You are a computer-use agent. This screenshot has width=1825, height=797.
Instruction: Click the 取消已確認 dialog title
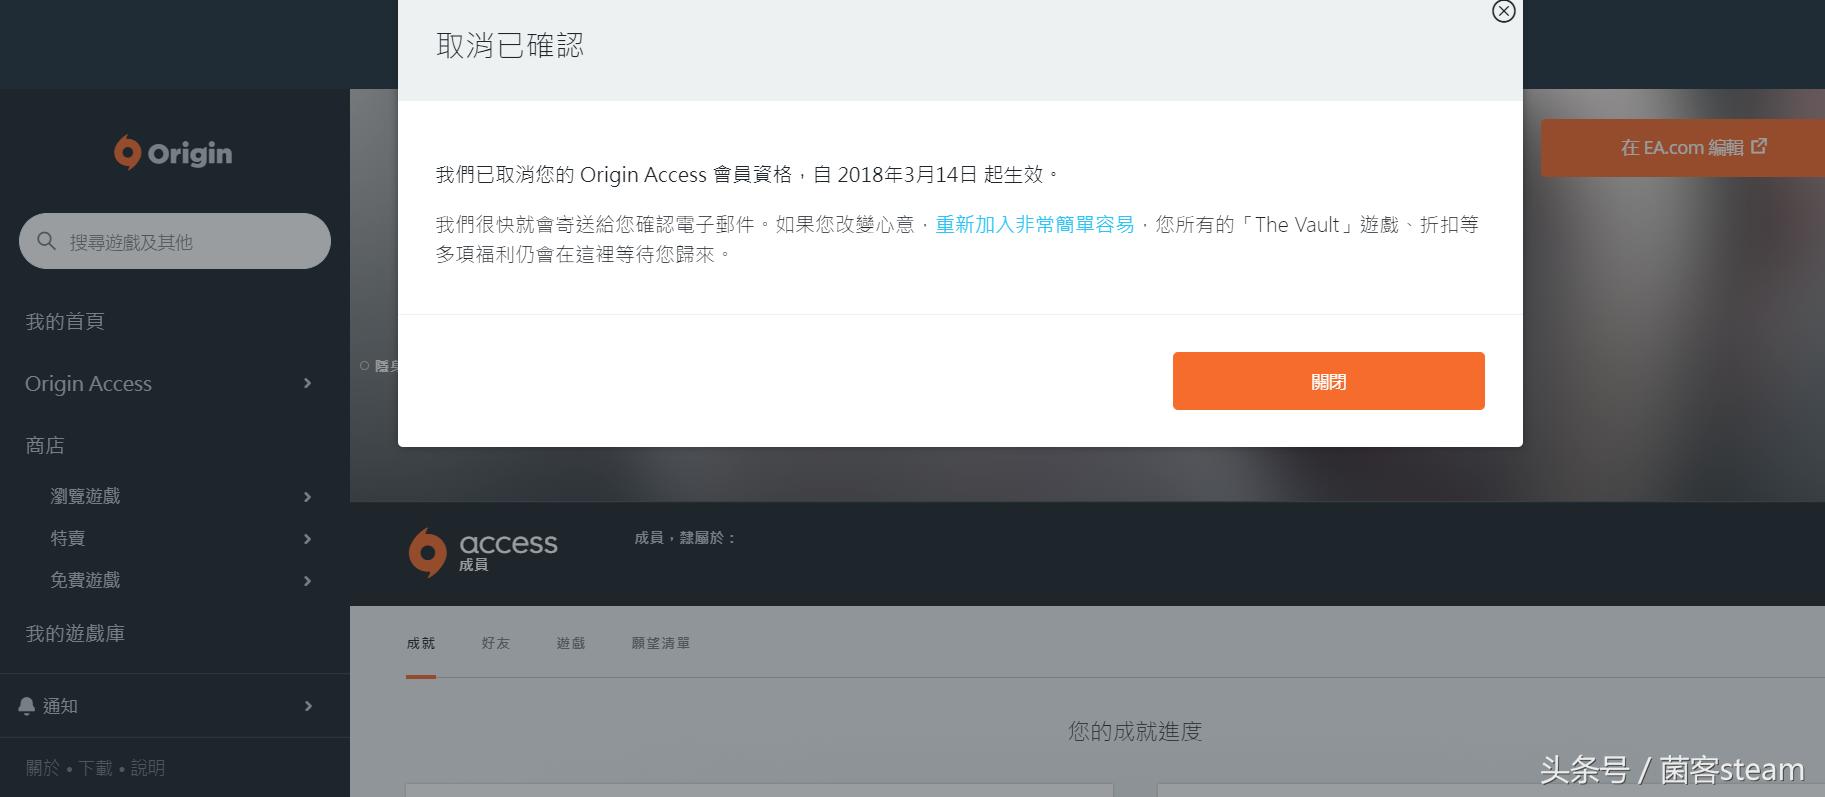tap(510, 46)
